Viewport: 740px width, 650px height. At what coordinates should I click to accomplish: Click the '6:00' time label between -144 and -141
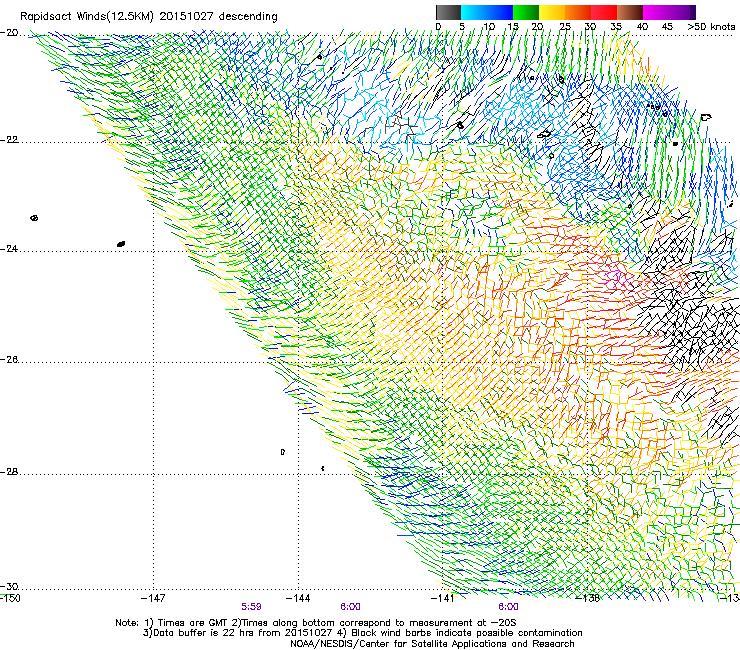(350, 607)
